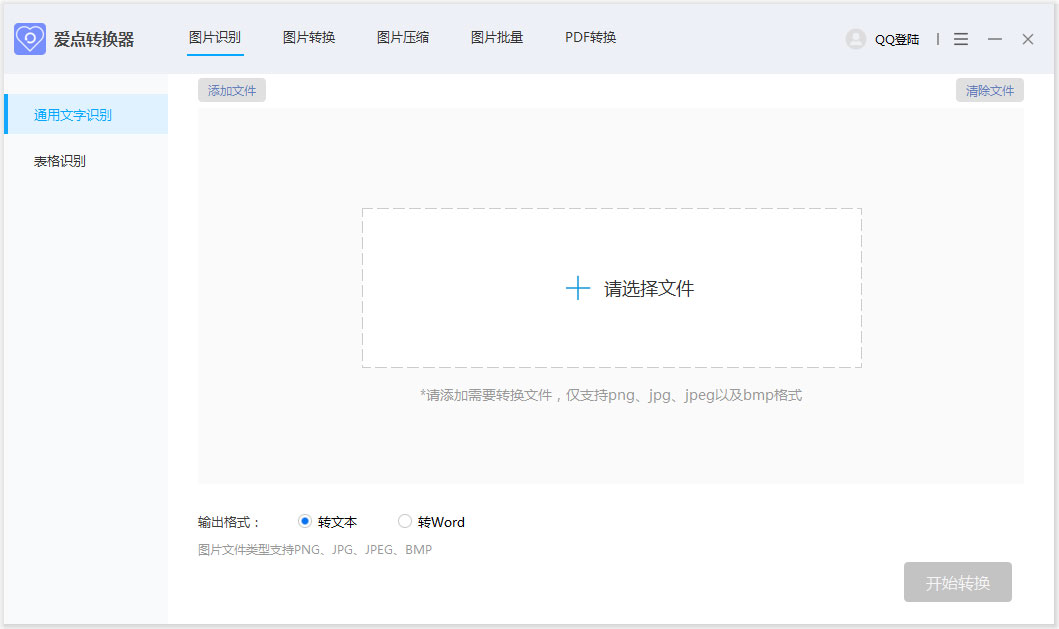Screen dimensions: 1059x629
Task: Click the dashed 请选择文件 upload area
Action: pos(613,288)
